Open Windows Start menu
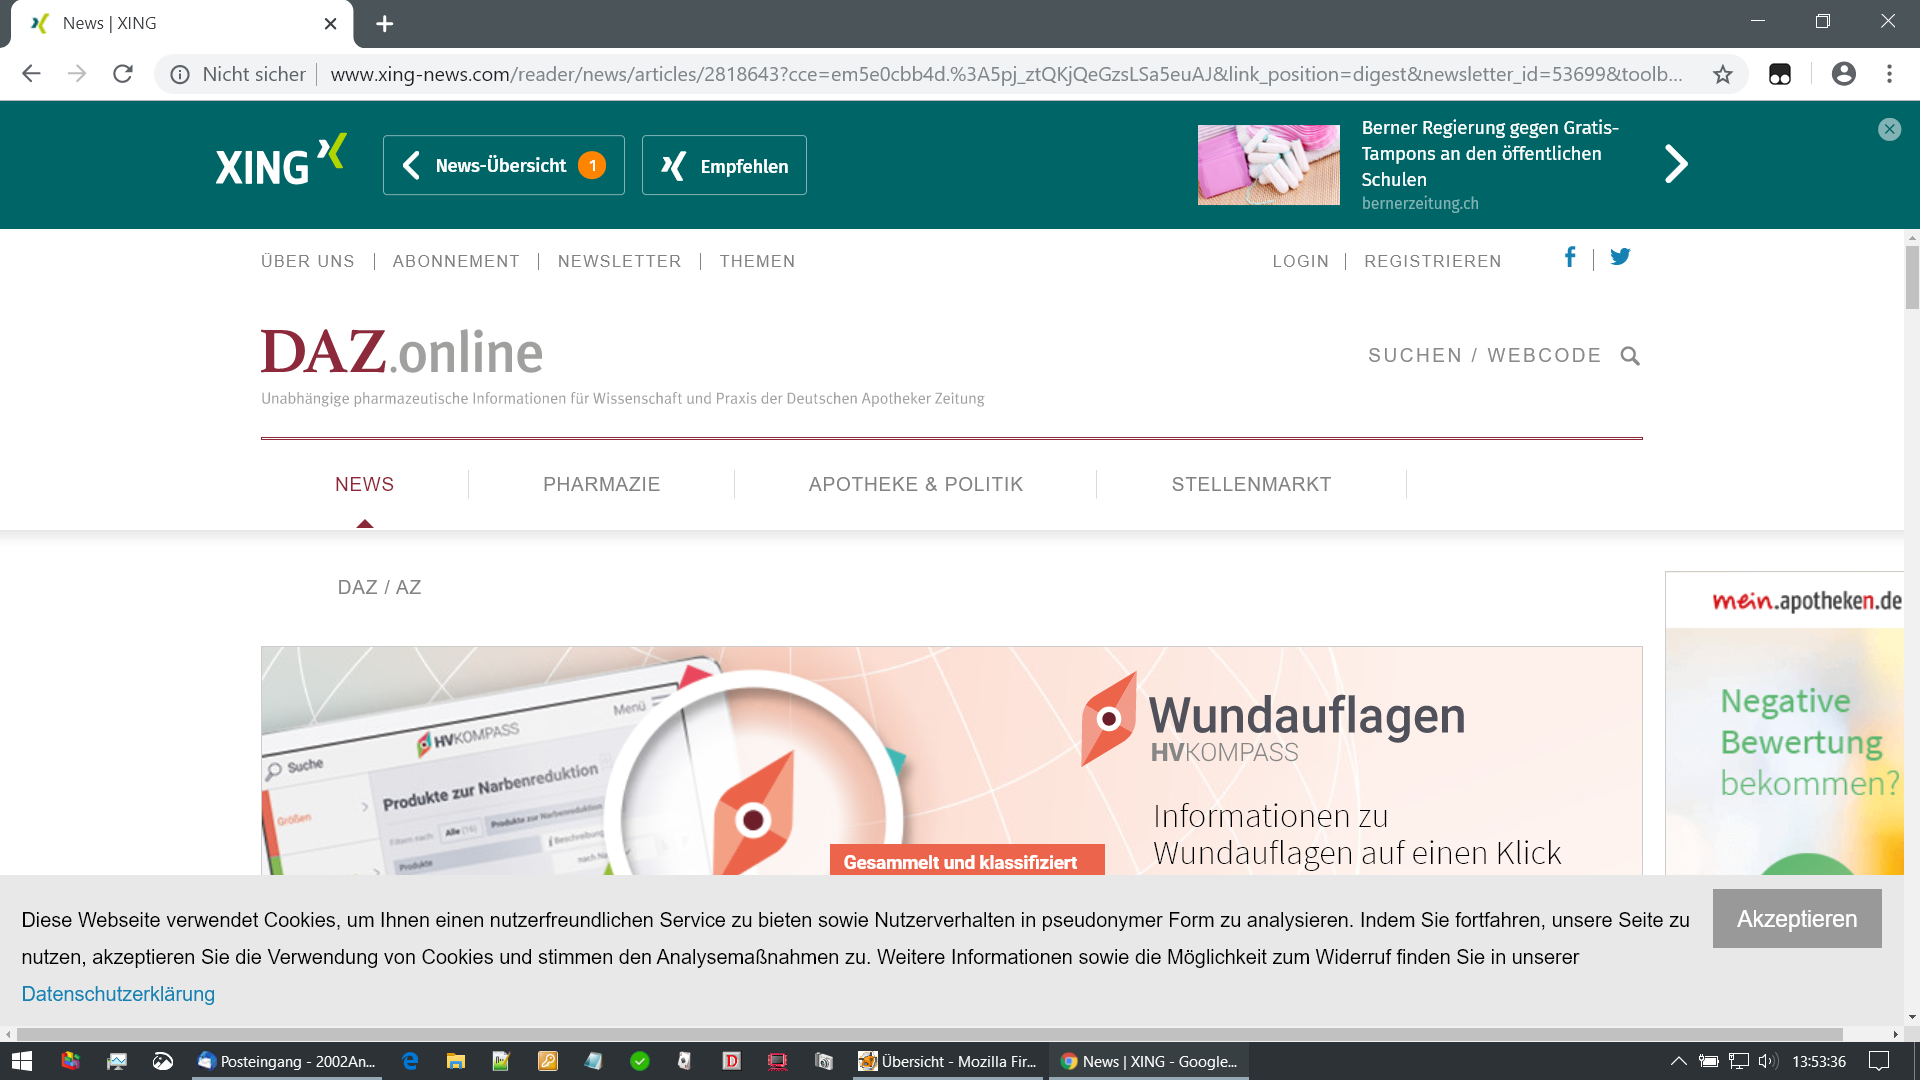 [x=22, y=1061]
